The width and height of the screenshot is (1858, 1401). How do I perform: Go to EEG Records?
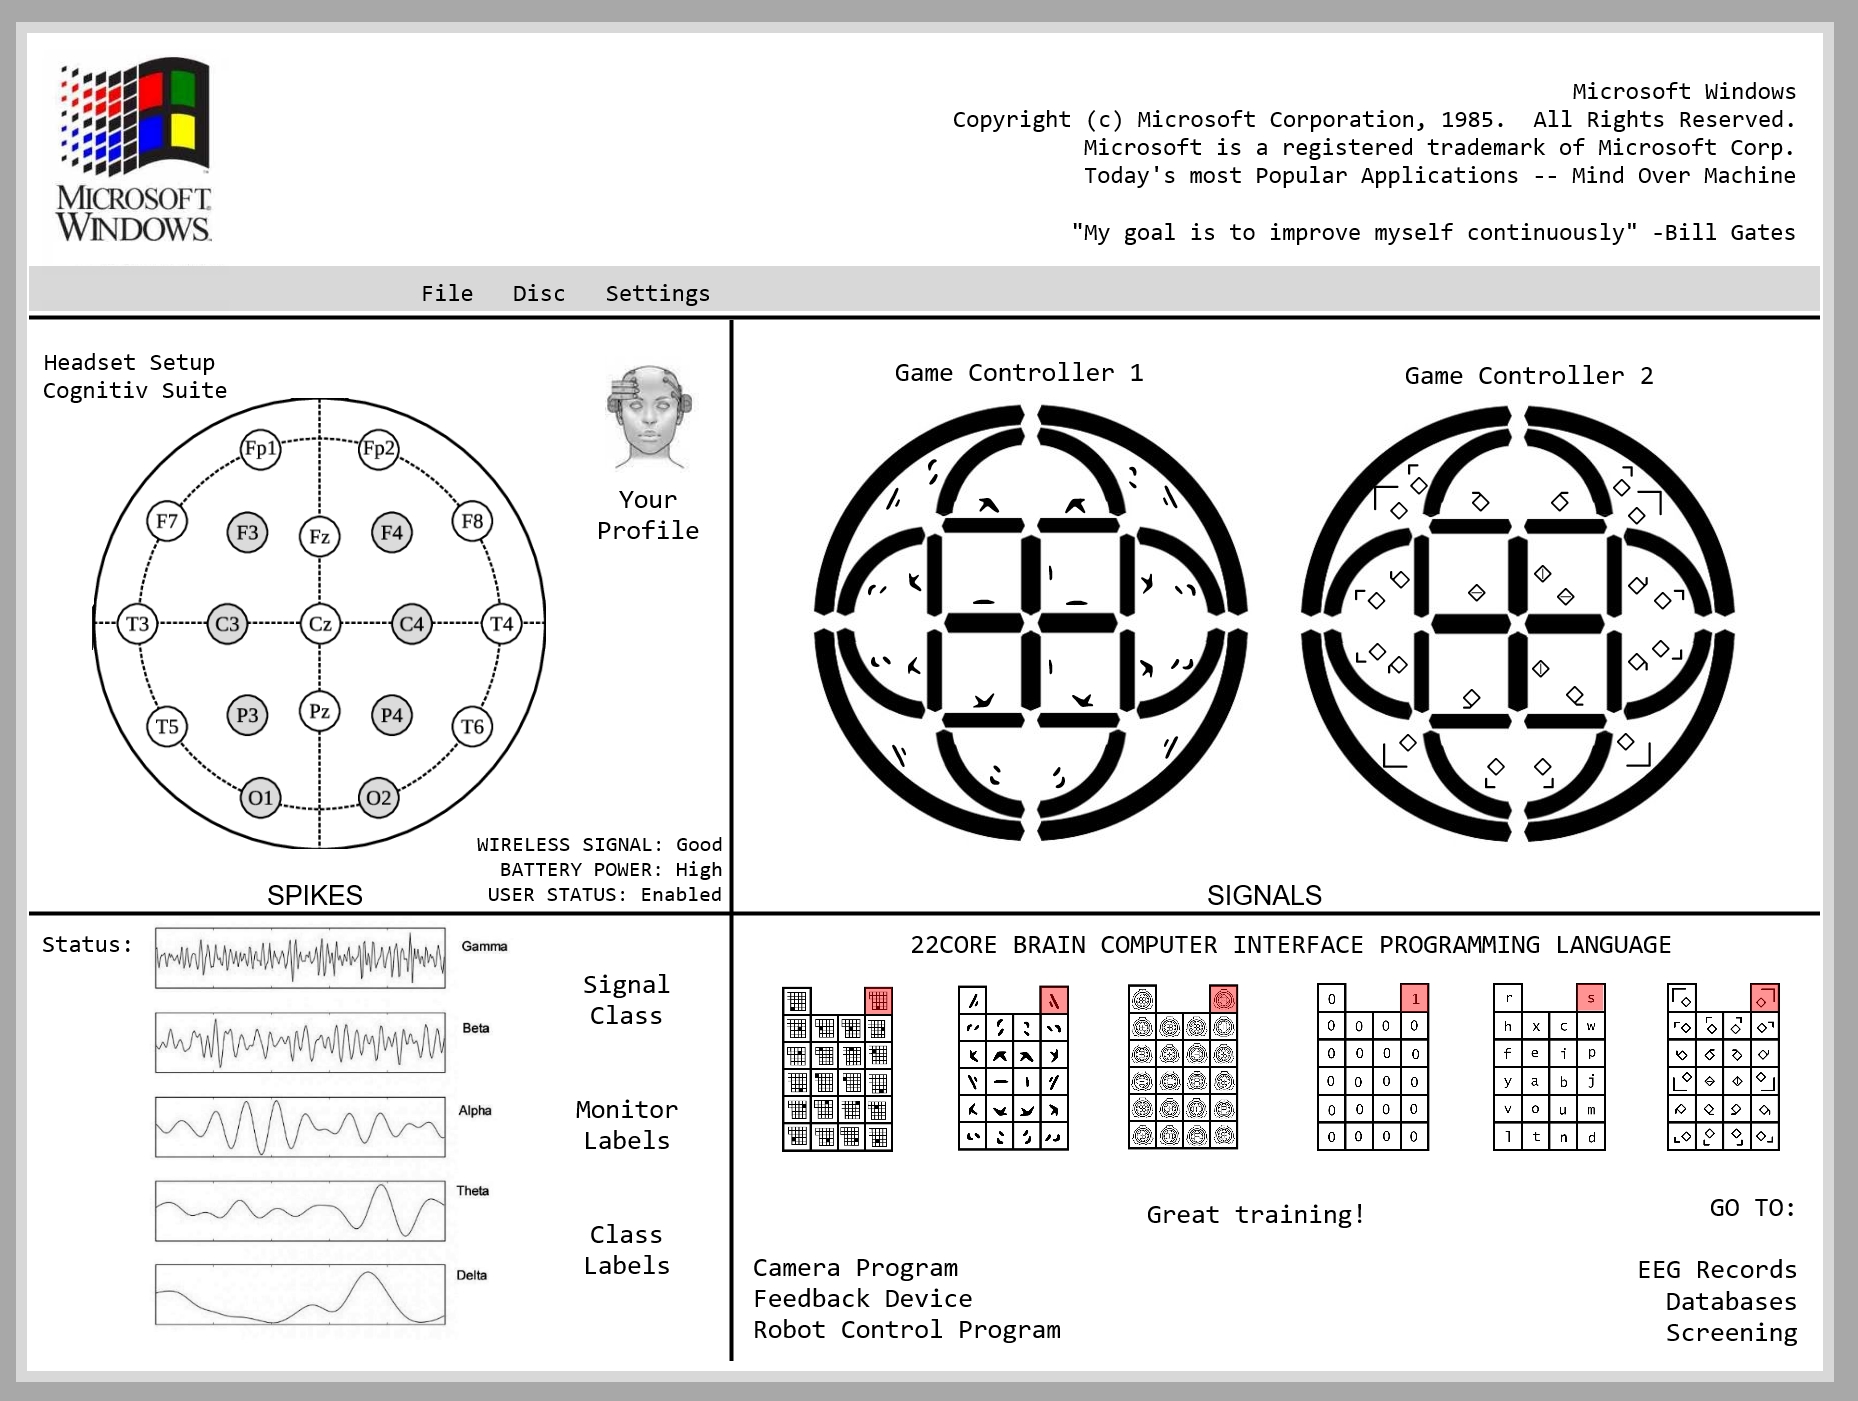[1717, 1270]
